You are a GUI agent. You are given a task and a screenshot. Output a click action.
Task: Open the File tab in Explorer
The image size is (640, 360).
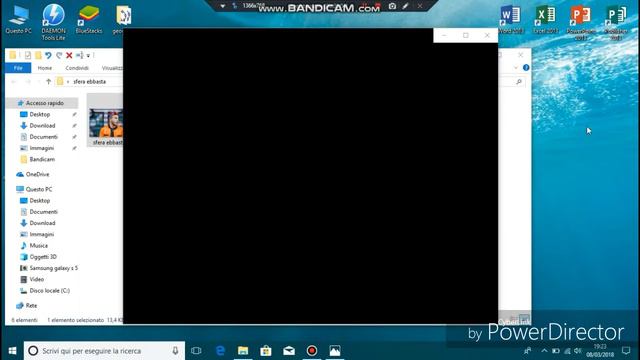(18, 68)
